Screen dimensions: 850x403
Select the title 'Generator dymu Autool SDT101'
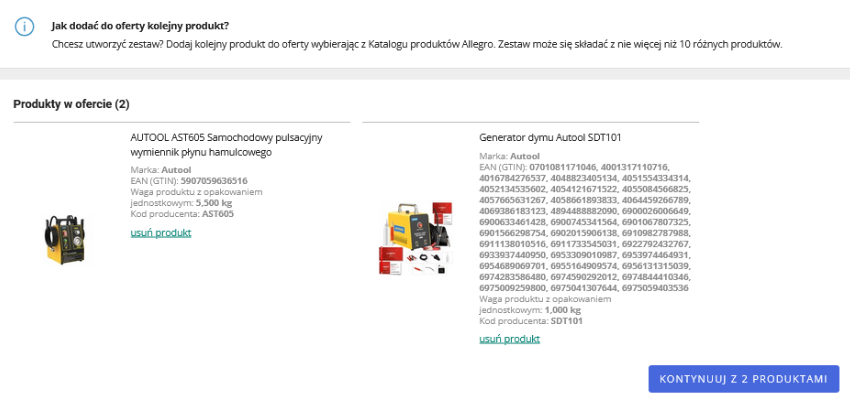(550, 138)
